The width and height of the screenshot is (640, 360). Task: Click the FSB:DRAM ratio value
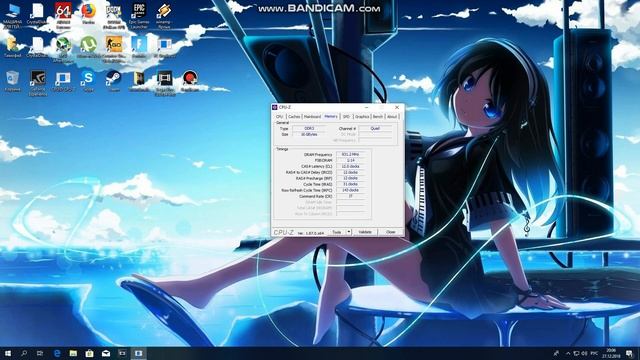click(350, 160)
